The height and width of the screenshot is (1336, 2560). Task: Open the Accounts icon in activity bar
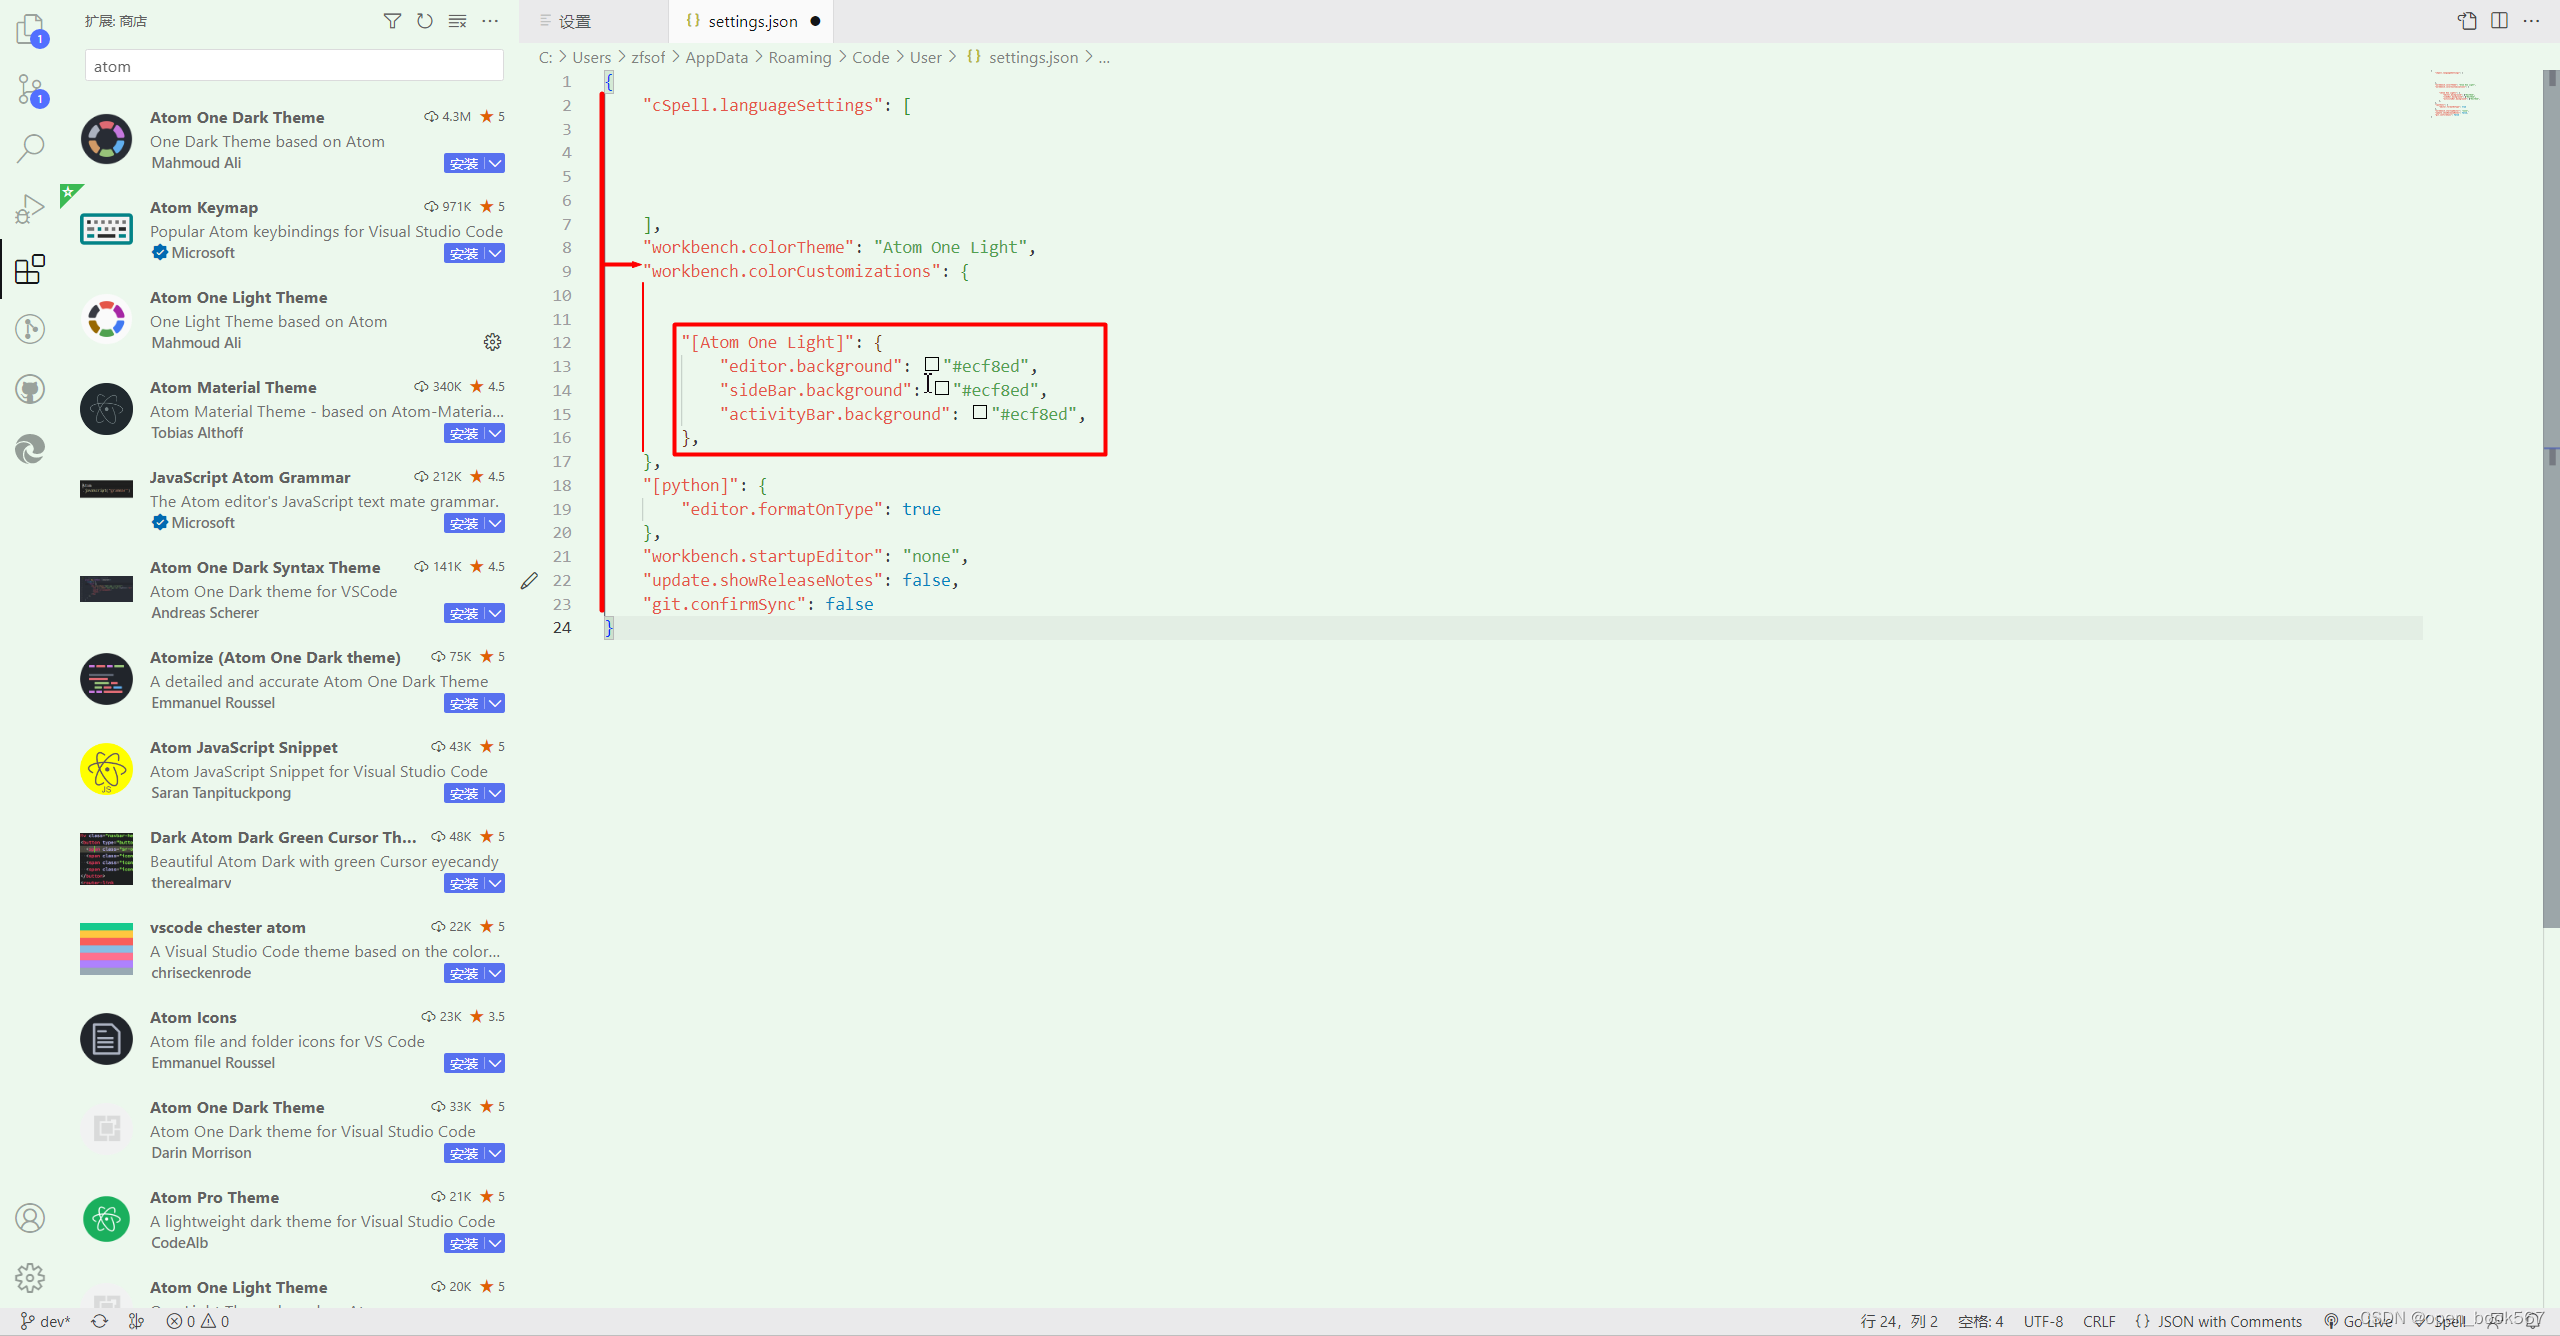31,1217
